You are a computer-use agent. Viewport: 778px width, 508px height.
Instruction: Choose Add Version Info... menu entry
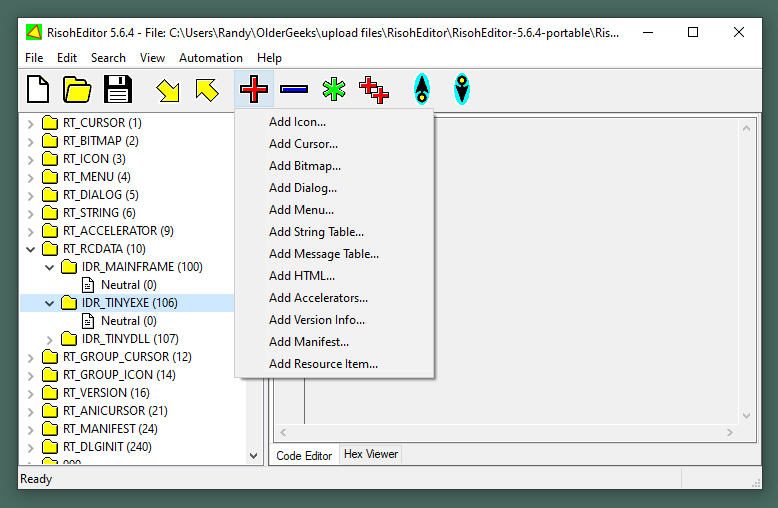click(334, 320)
